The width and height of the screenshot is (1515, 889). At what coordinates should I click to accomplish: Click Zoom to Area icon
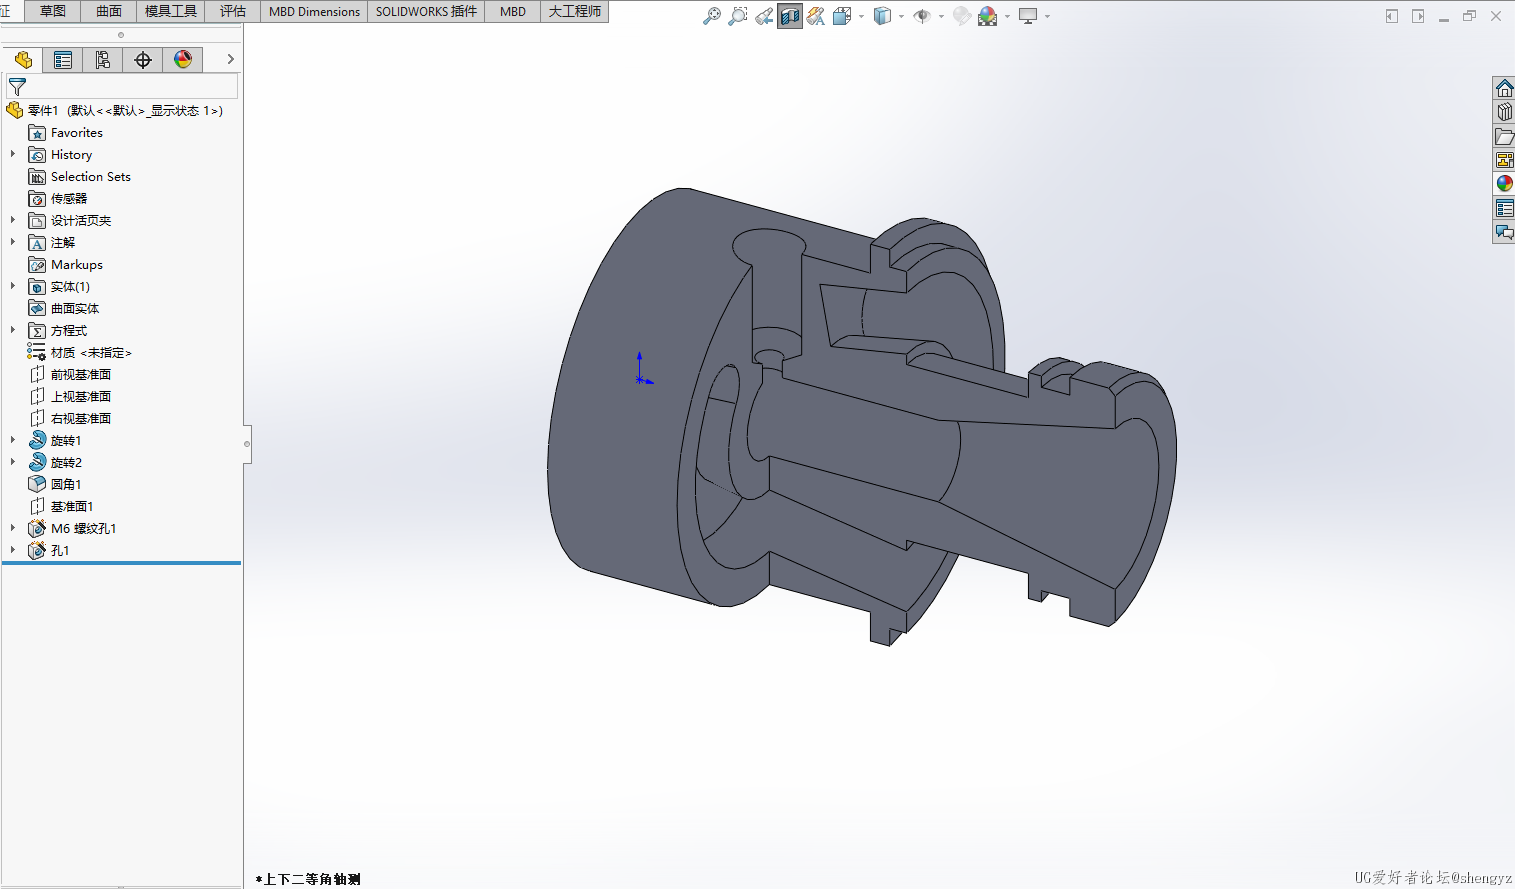[738, 16]
